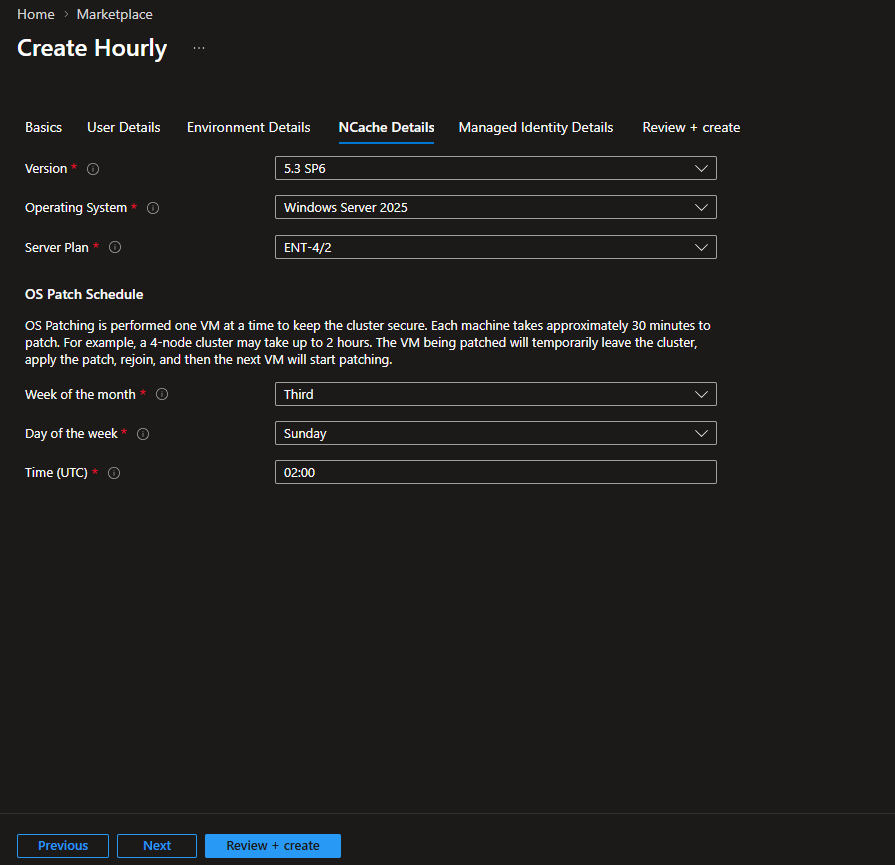Open the Marketplace breadcrumb link
The width and height of the screenshot is (895, 865).
coord(115,14)
